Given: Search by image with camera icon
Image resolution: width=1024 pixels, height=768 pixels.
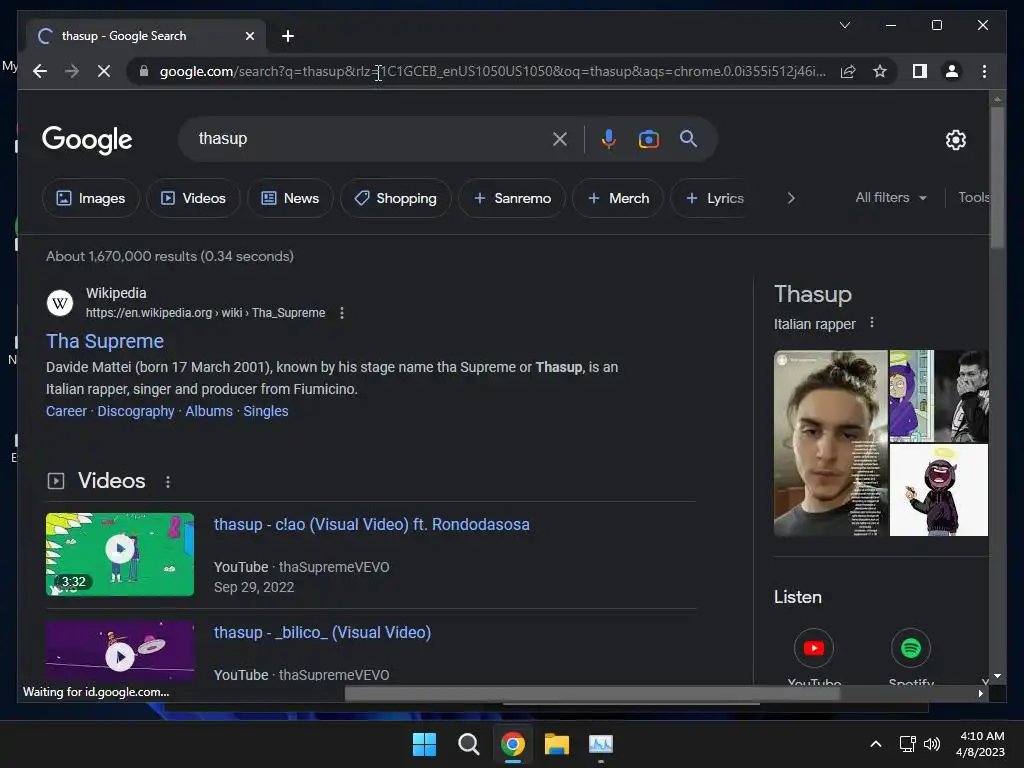Looking at the screenshot, I should [x=648, y=139].
